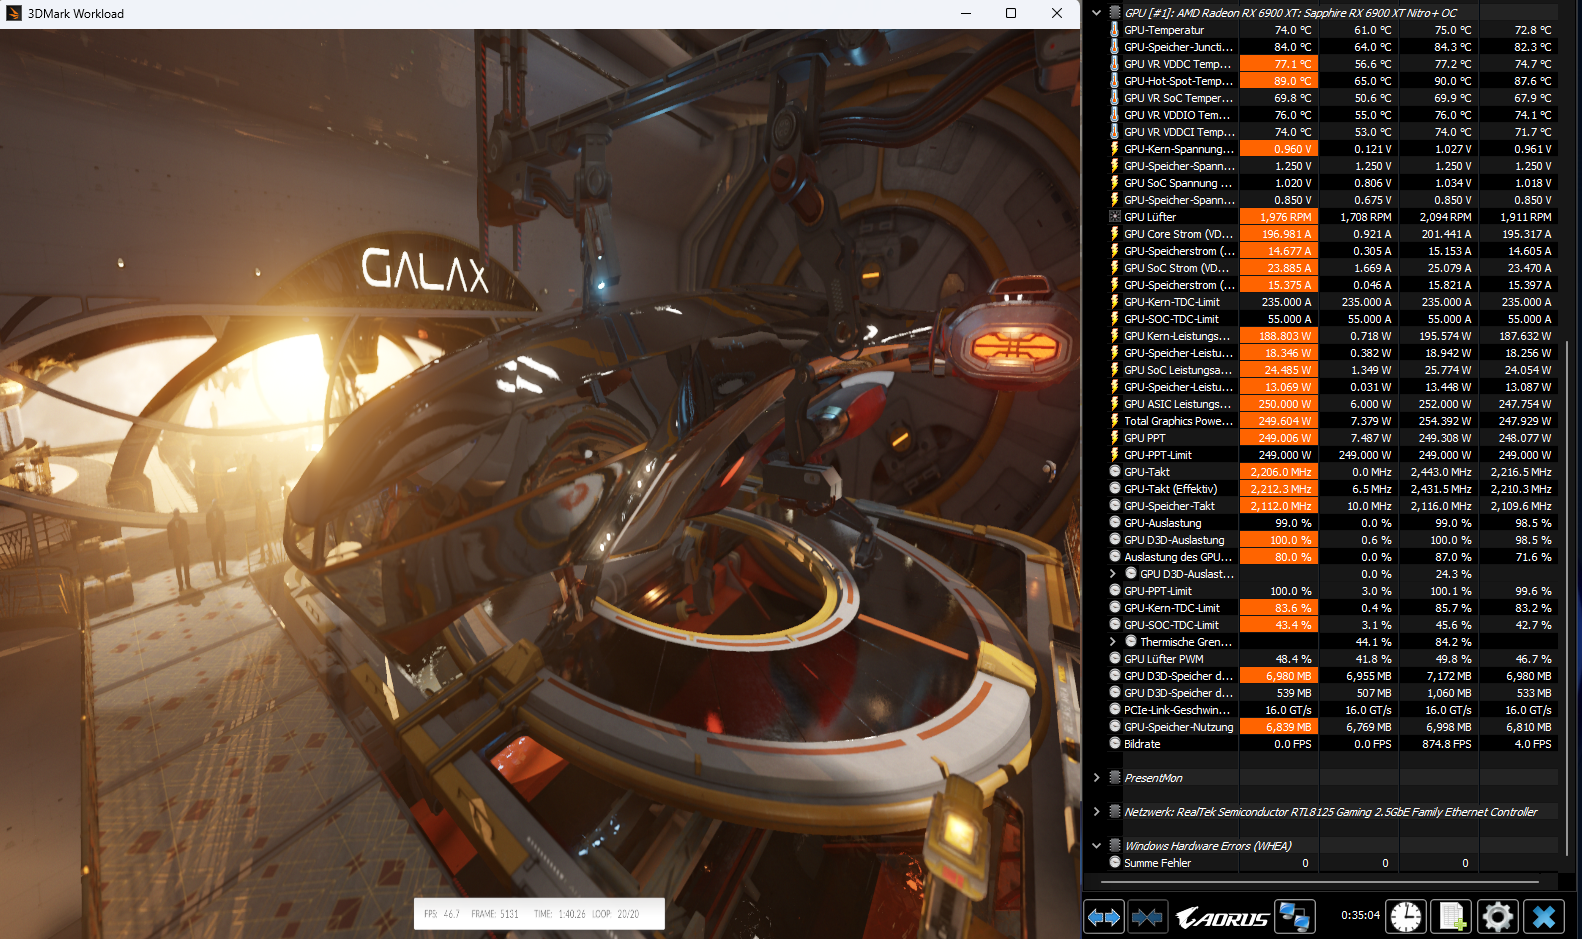The height and width of the screenshot is (939, 1582).
Task: Select the GPU D3D-Auslastung row label
Action: tap(1174, 540)
